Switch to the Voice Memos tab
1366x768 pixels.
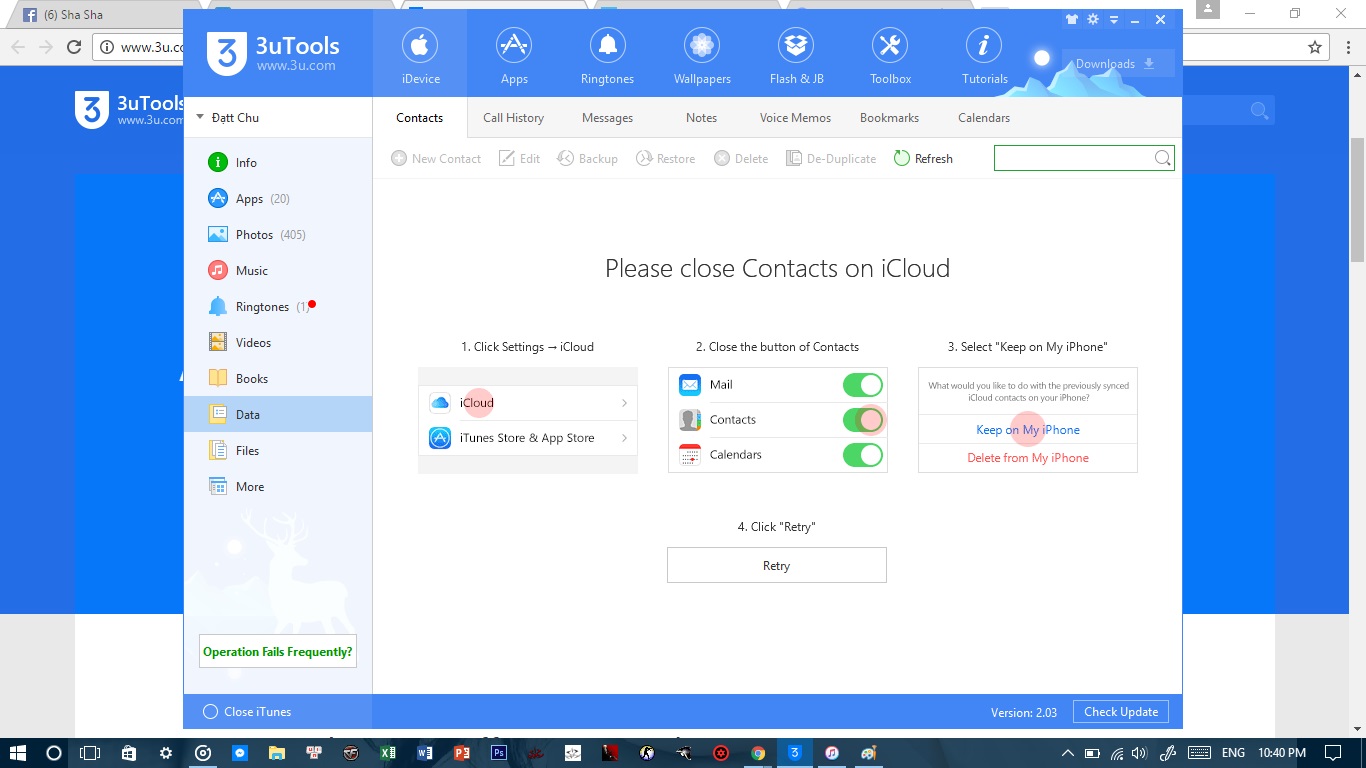click(795, 117)
